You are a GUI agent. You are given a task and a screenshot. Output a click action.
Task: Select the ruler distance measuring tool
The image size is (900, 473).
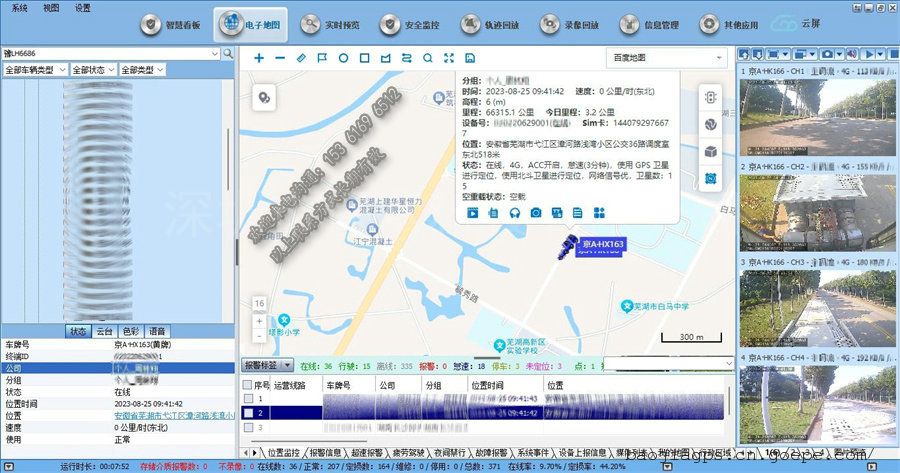point(301,58)
